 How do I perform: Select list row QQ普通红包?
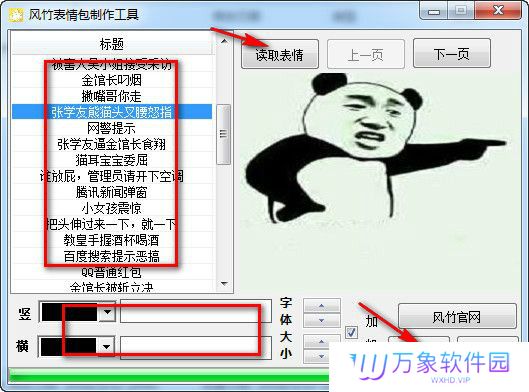[x=112, y=272]
